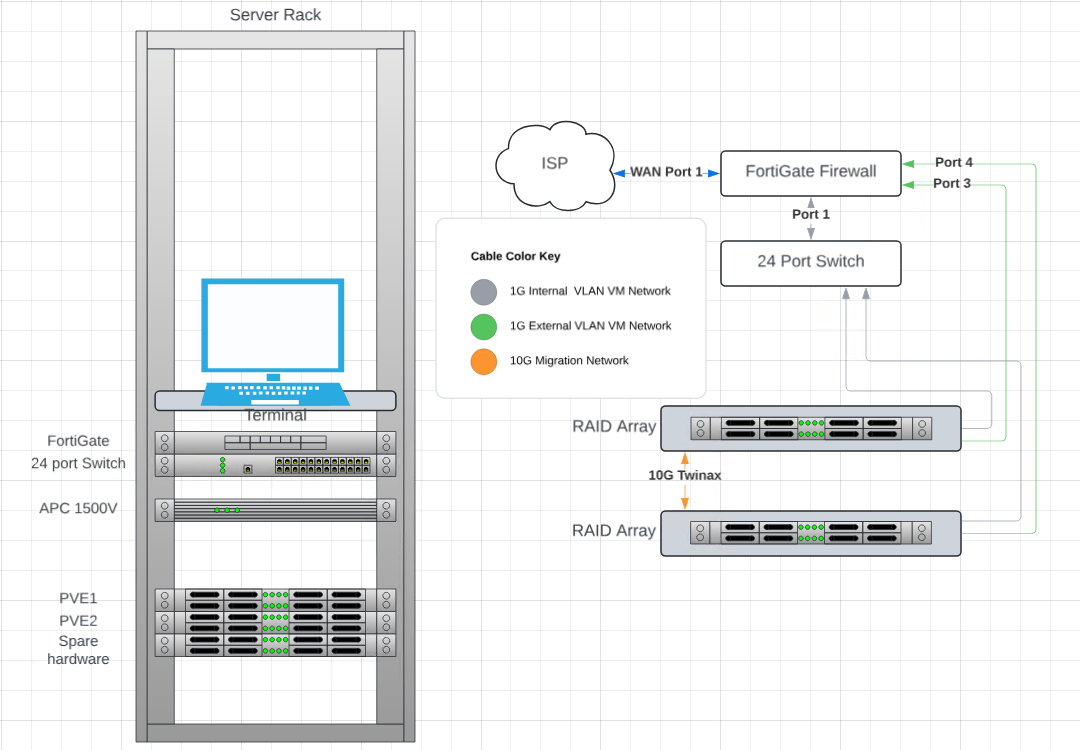Viewport: 1080px width, 750px height.
Task: Select the FortiGate device in the rack
Action: click(275, 442)
